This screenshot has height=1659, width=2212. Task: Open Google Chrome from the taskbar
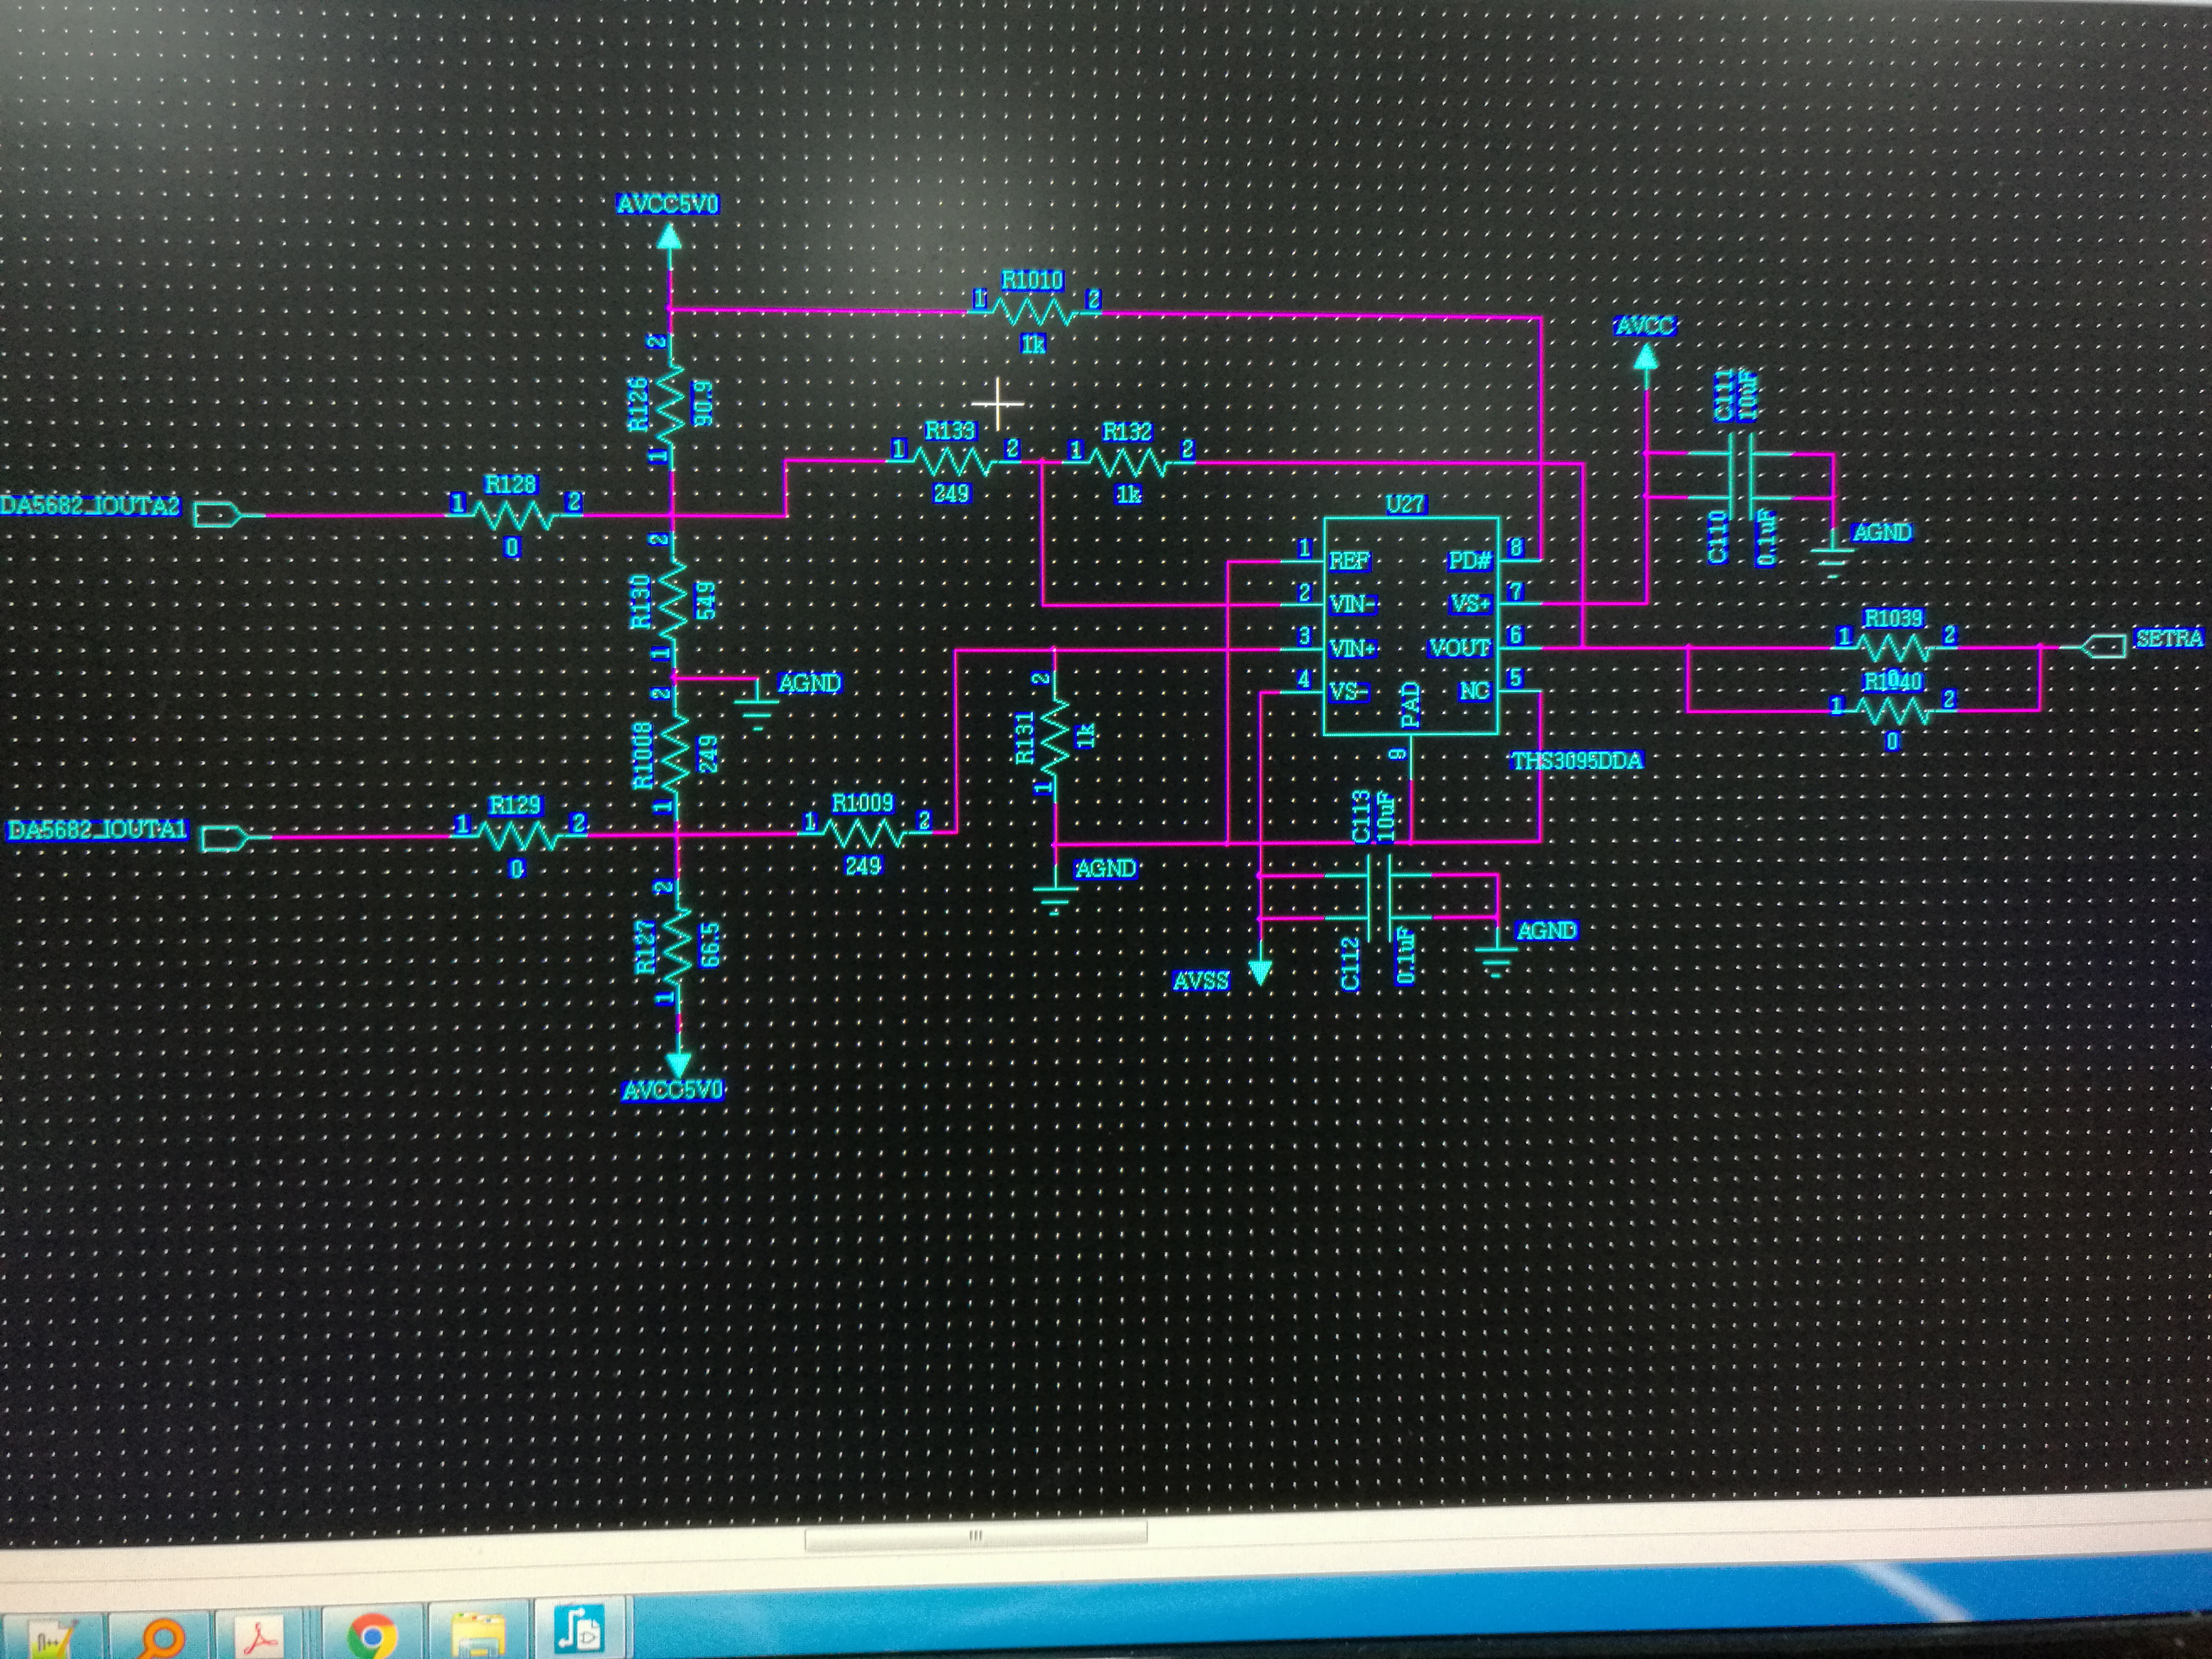(x=371, y=1636)
